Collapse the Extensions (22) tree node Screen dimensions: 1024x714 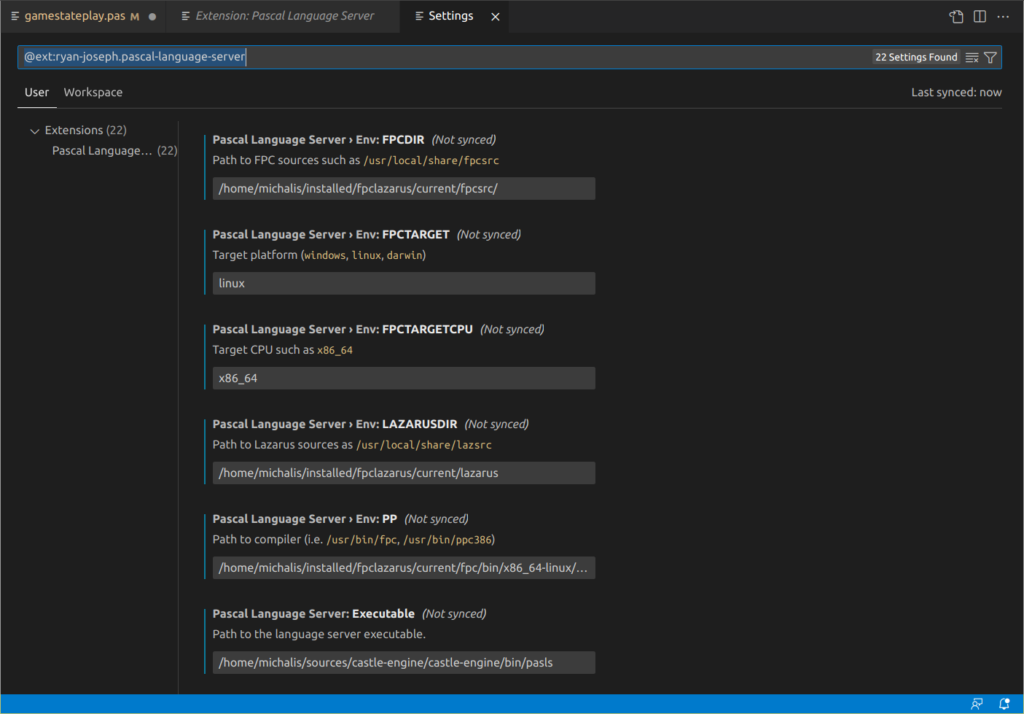(x=34, y=130)
